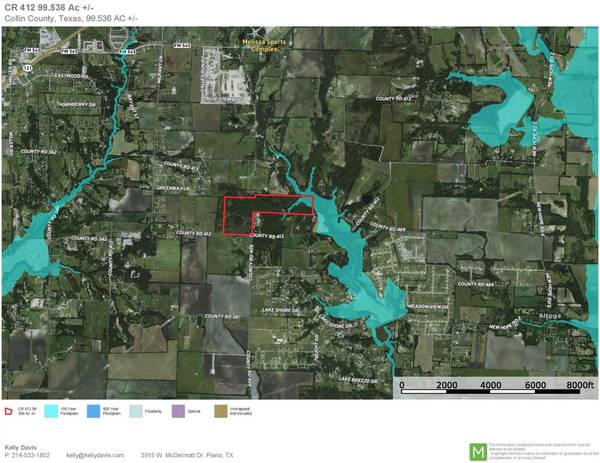Click the kelly@kellydavis.com email link
This screenshot has height=463, width=600.
[95, 455]
